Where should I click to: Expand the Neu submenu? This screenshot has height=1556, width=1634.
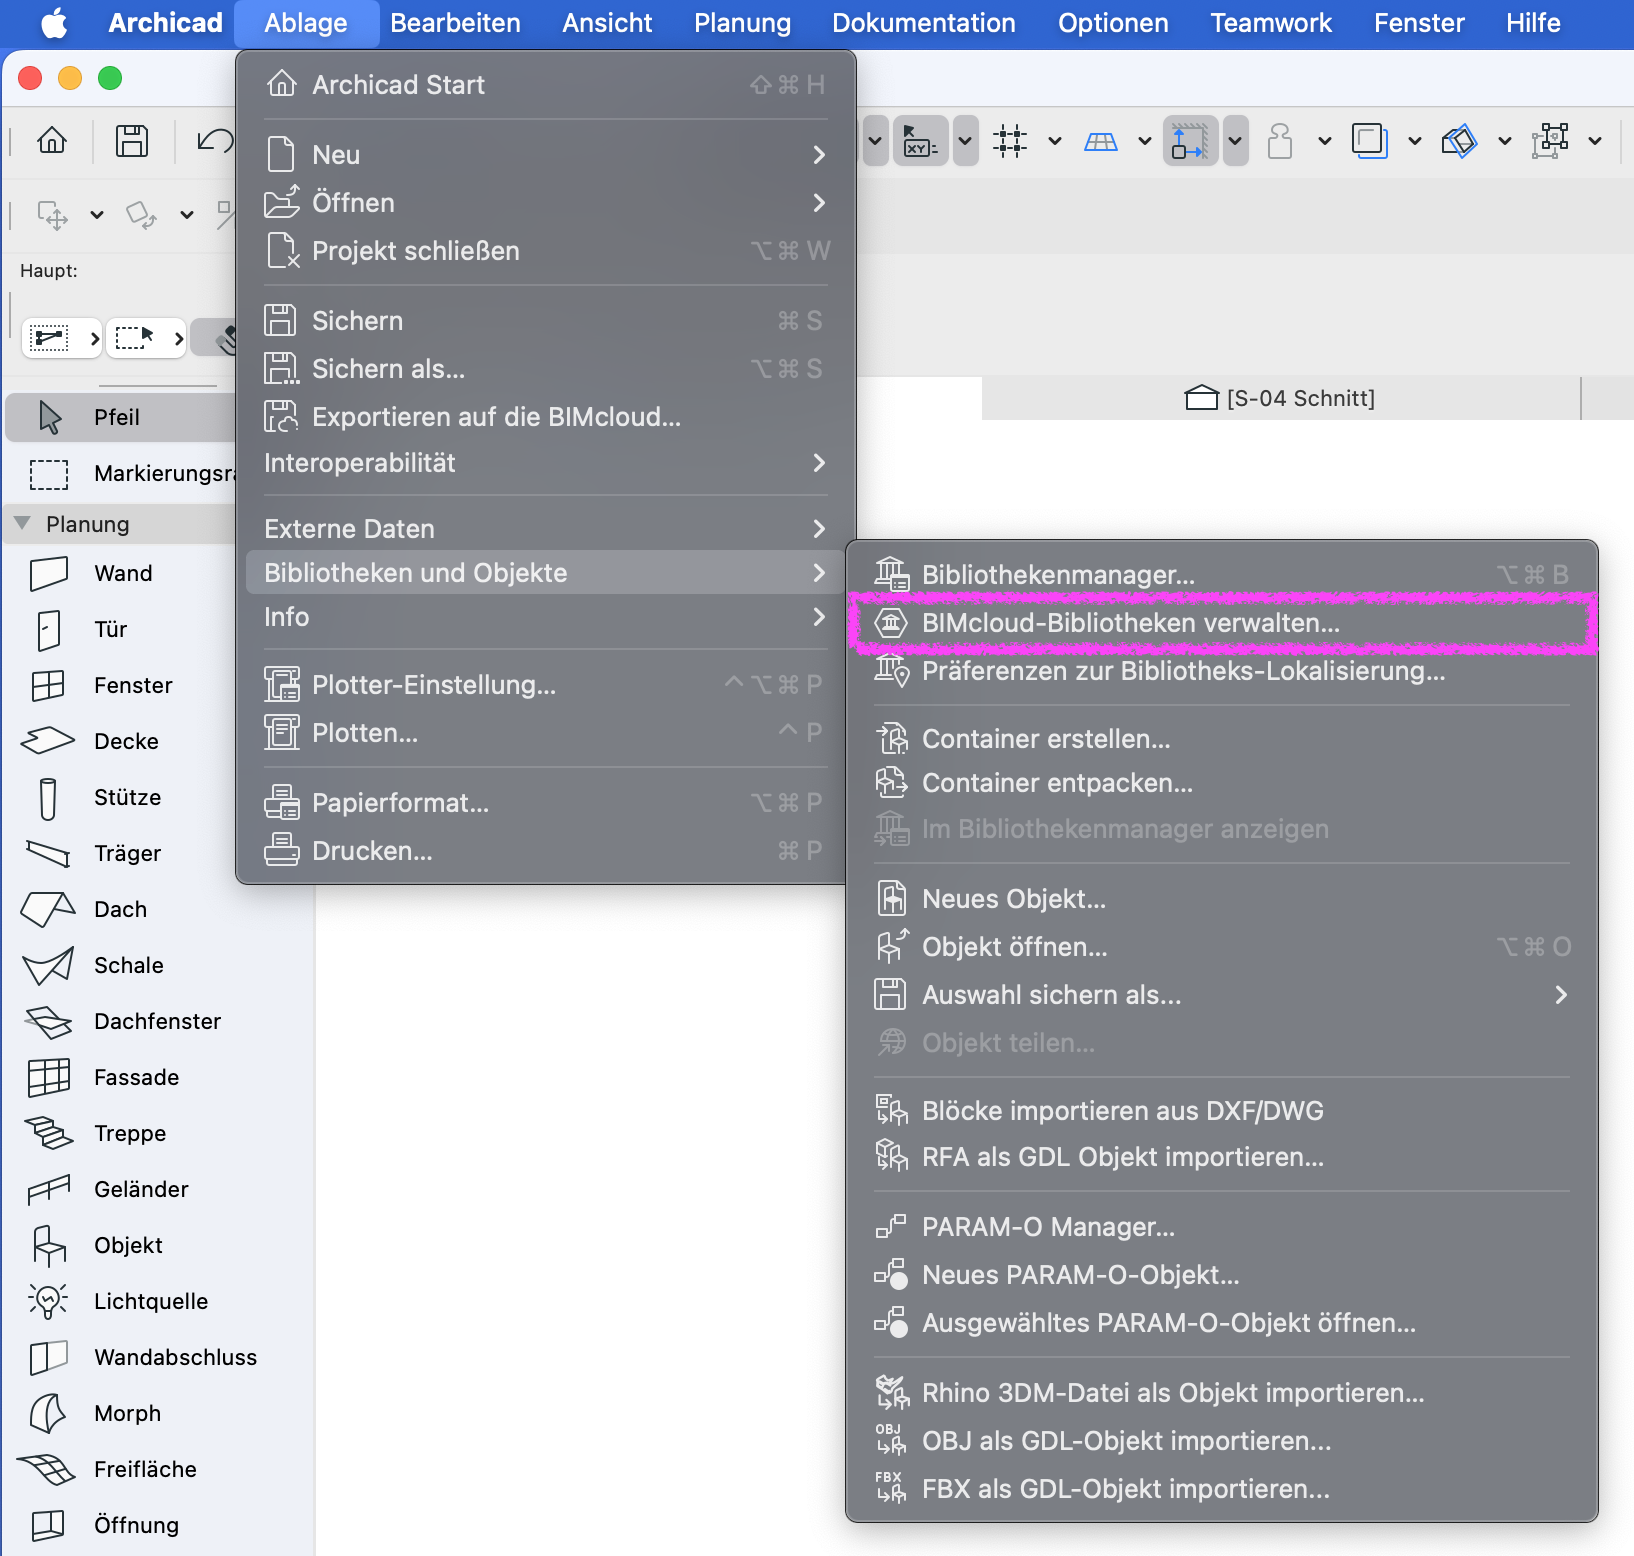(546, 155)
